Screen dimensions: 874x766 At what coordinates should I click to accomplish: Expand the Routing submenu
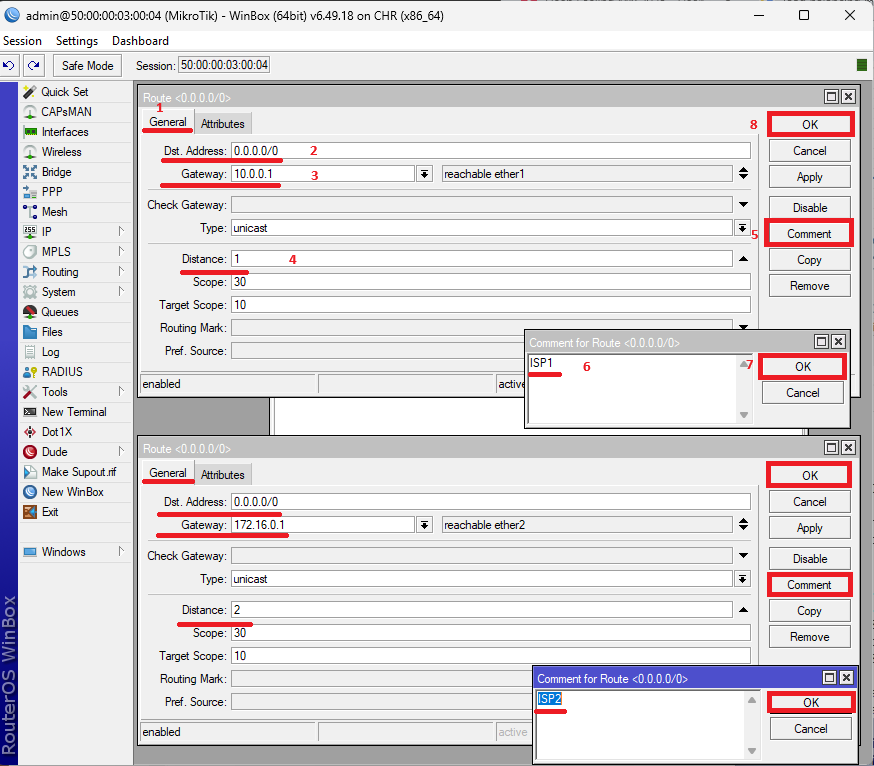[60, 272]
